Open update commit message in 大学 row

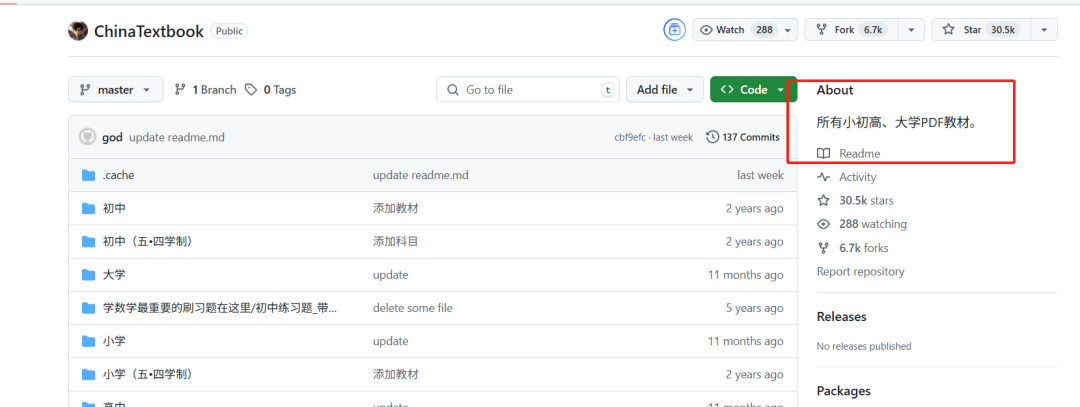tap(391, 275)
